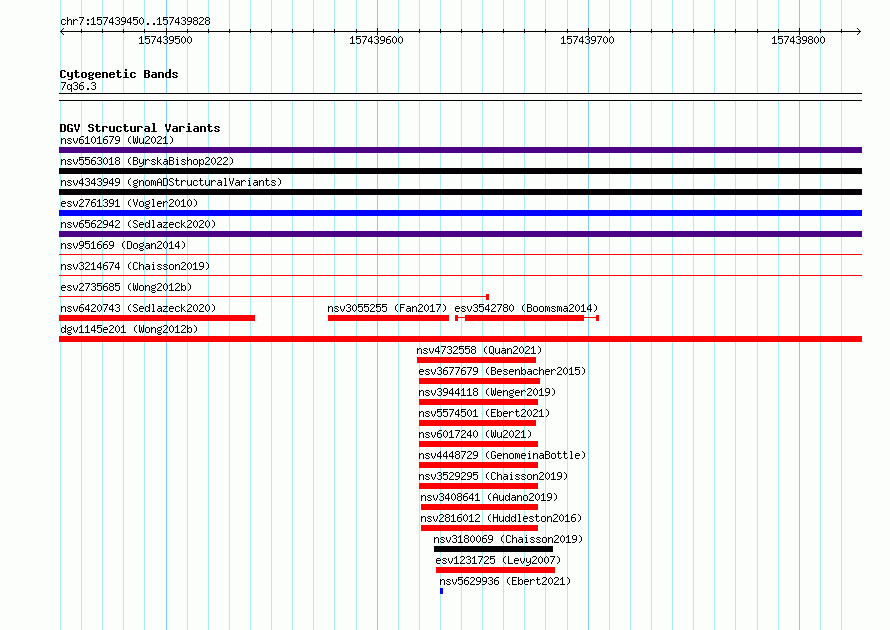Click the red bar under nsv3055255 (Fan2017)
Image resolution: width=890 pixels, height=630 pixels.
click(388, 318)
